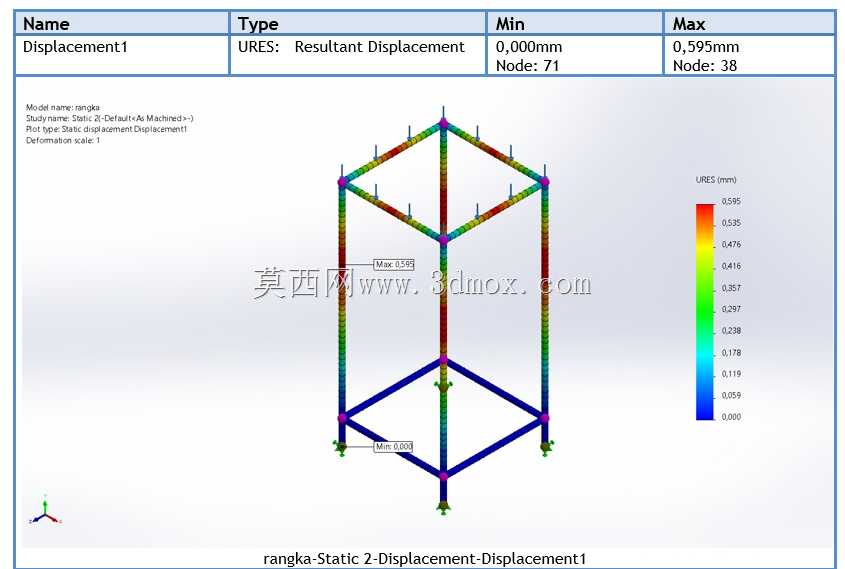845x569 pixels.
Task: Select the 'Min: 0,000' callout label
Action: coord(393,447)
